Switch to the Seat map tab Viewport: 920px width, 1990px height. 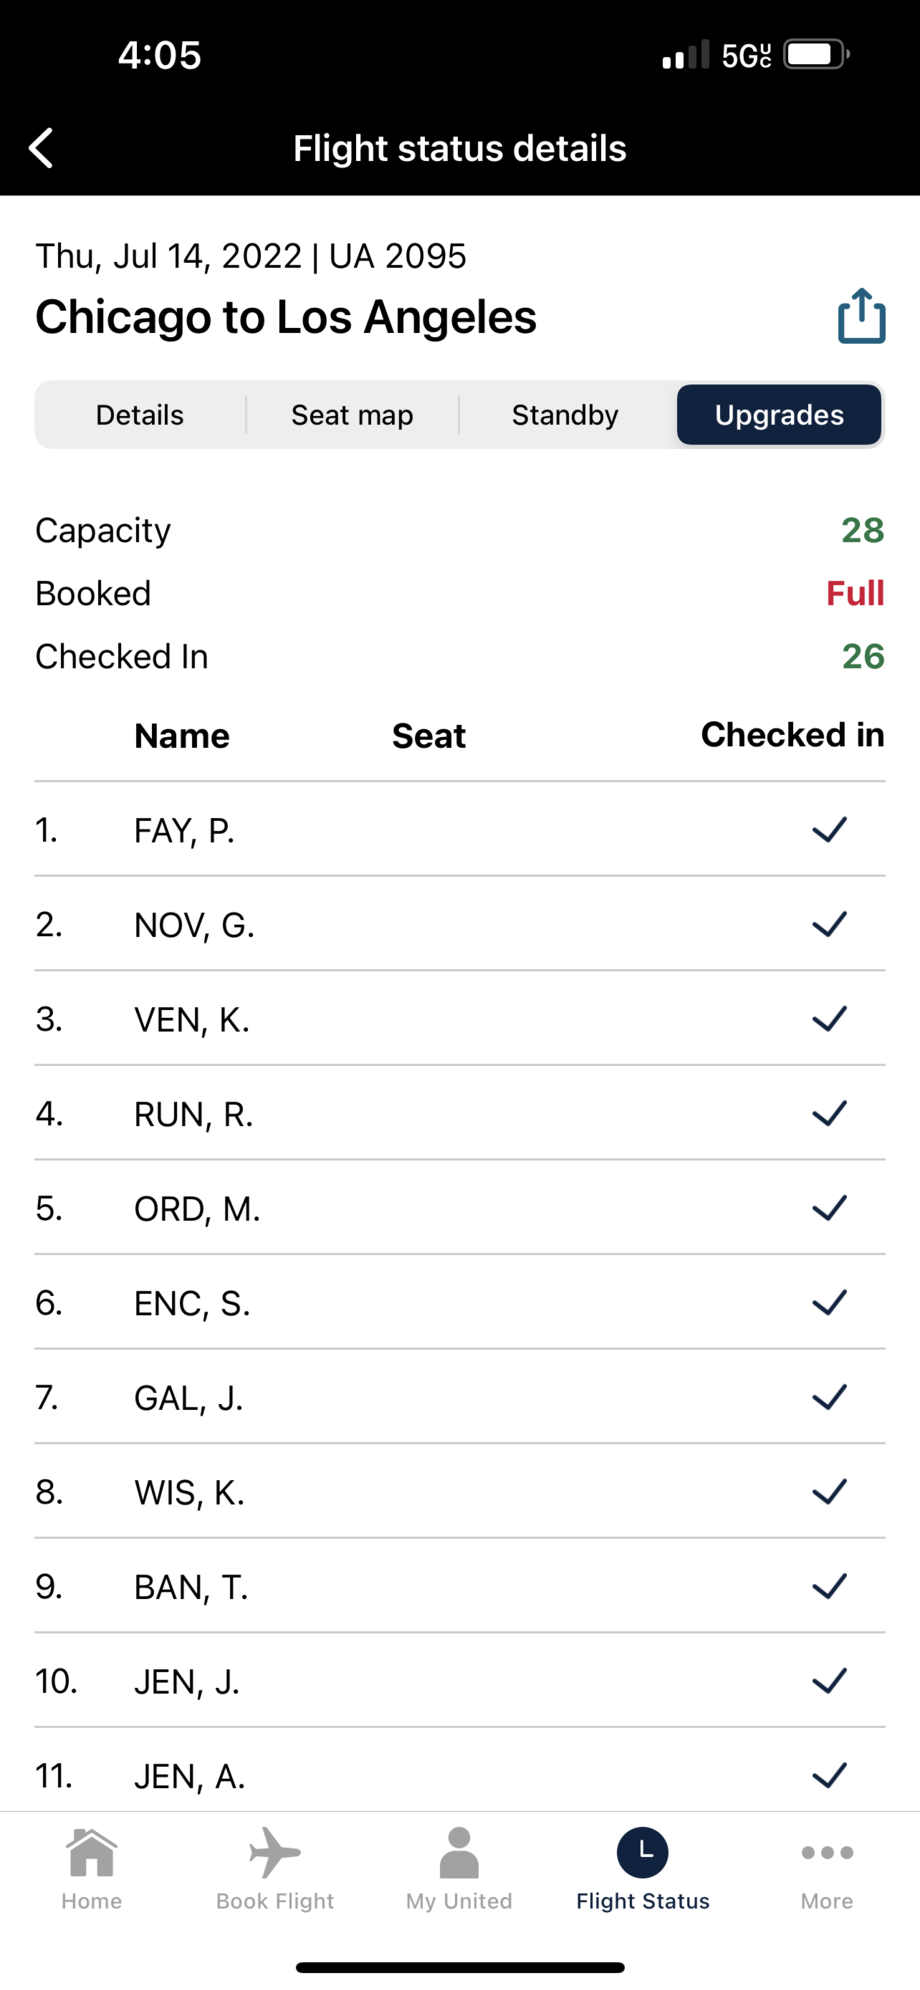tap(352, 415)
